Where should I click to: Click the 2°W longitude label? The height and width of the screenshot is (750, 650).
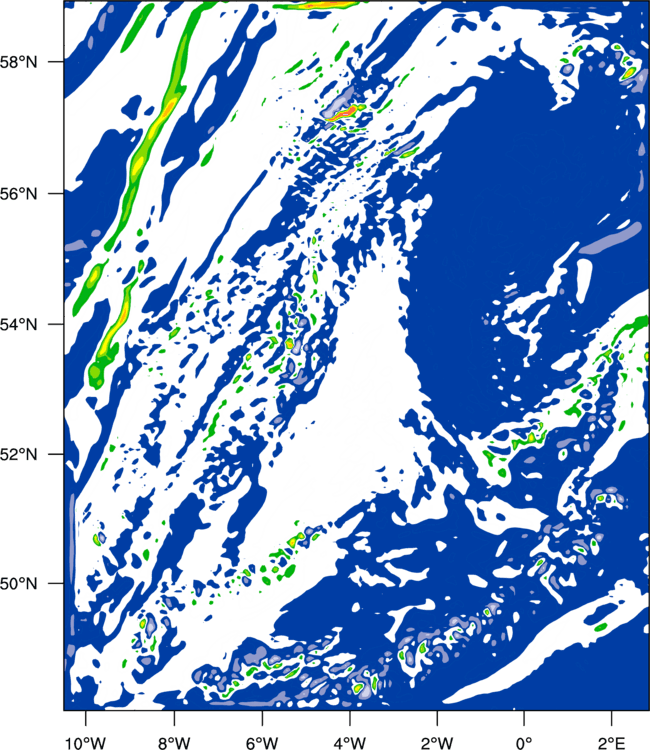click(437, 743)
